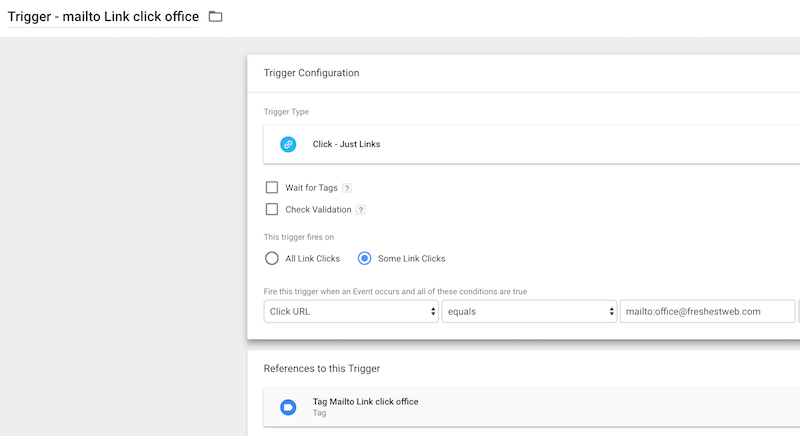800x436 pixels.
Task: Click the mailto:office@freshestweb.com value field
Action: (x=706, y=311)
